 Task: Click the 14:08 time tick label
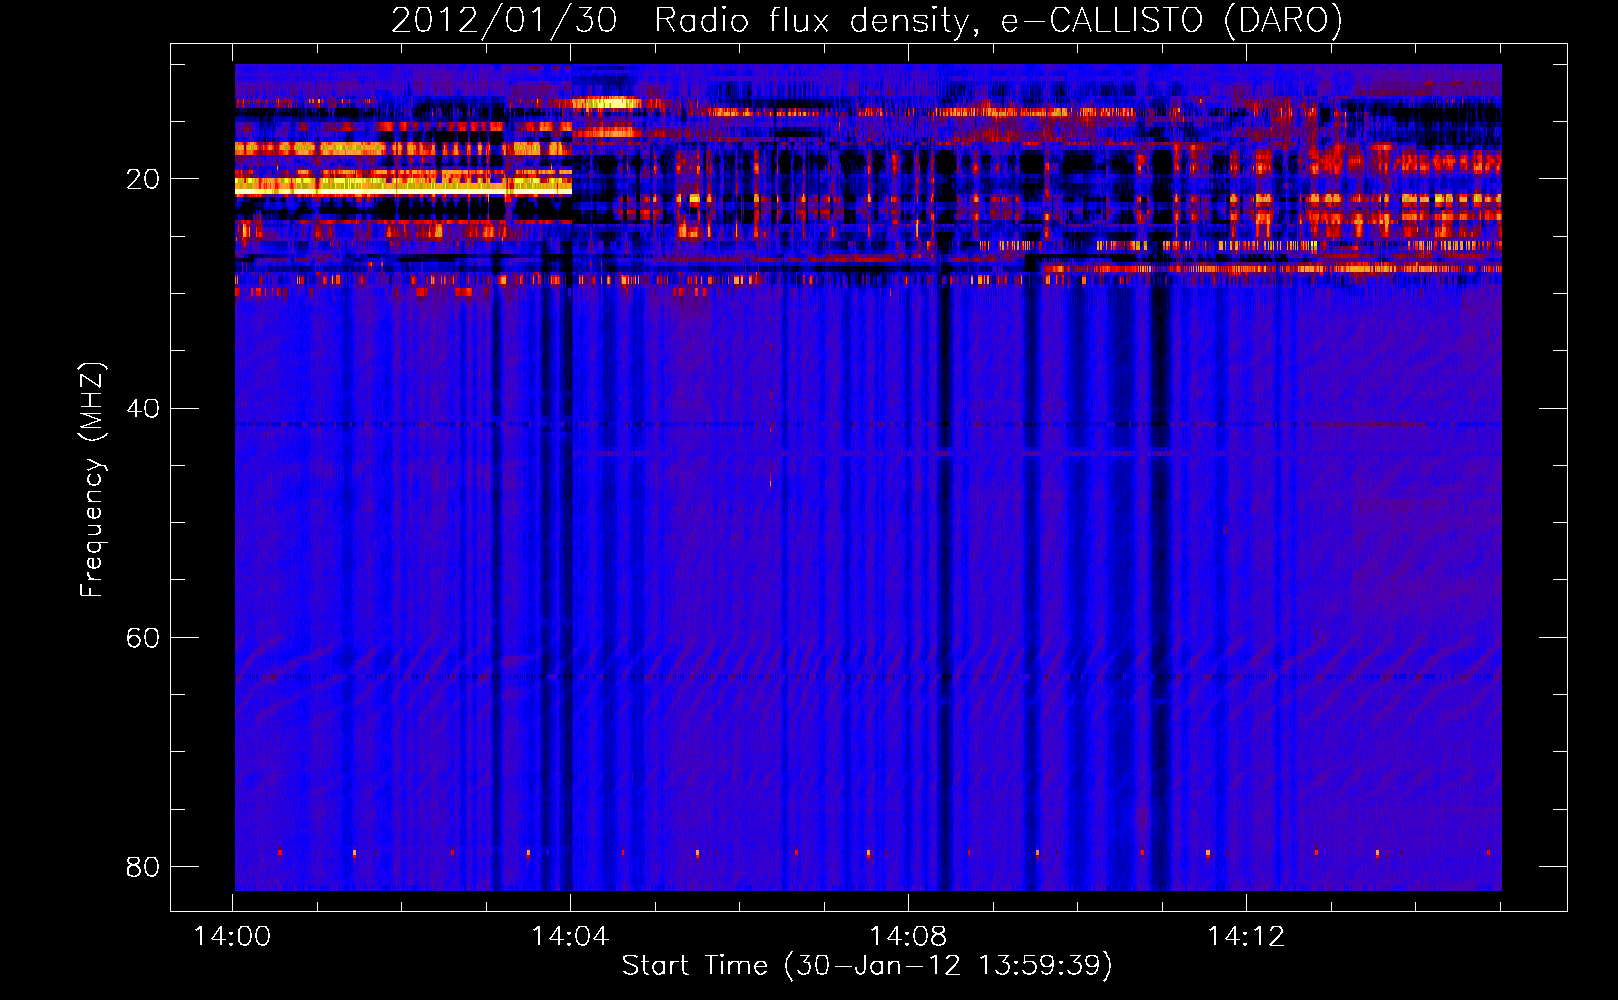(908, 937)
